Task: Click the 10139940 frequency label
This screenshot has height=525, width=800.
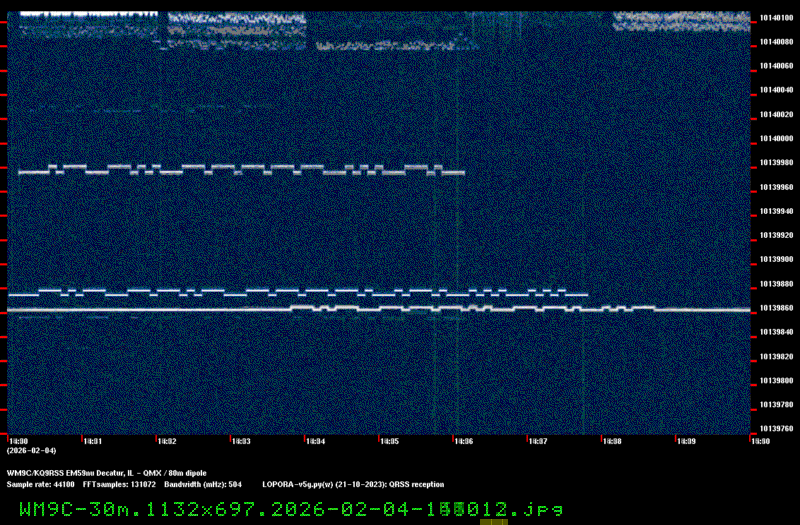Action: 776,211
